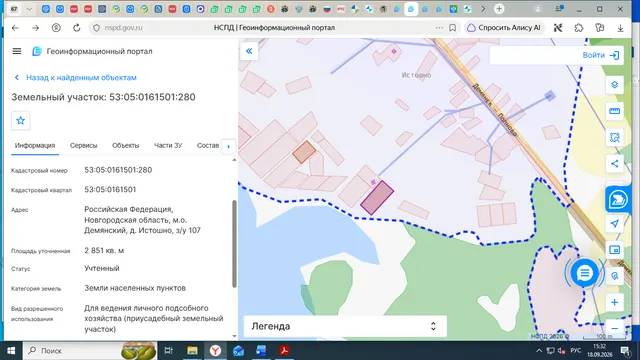Open Task View on the taskbar
640x360 pixels.
point(168,350)
